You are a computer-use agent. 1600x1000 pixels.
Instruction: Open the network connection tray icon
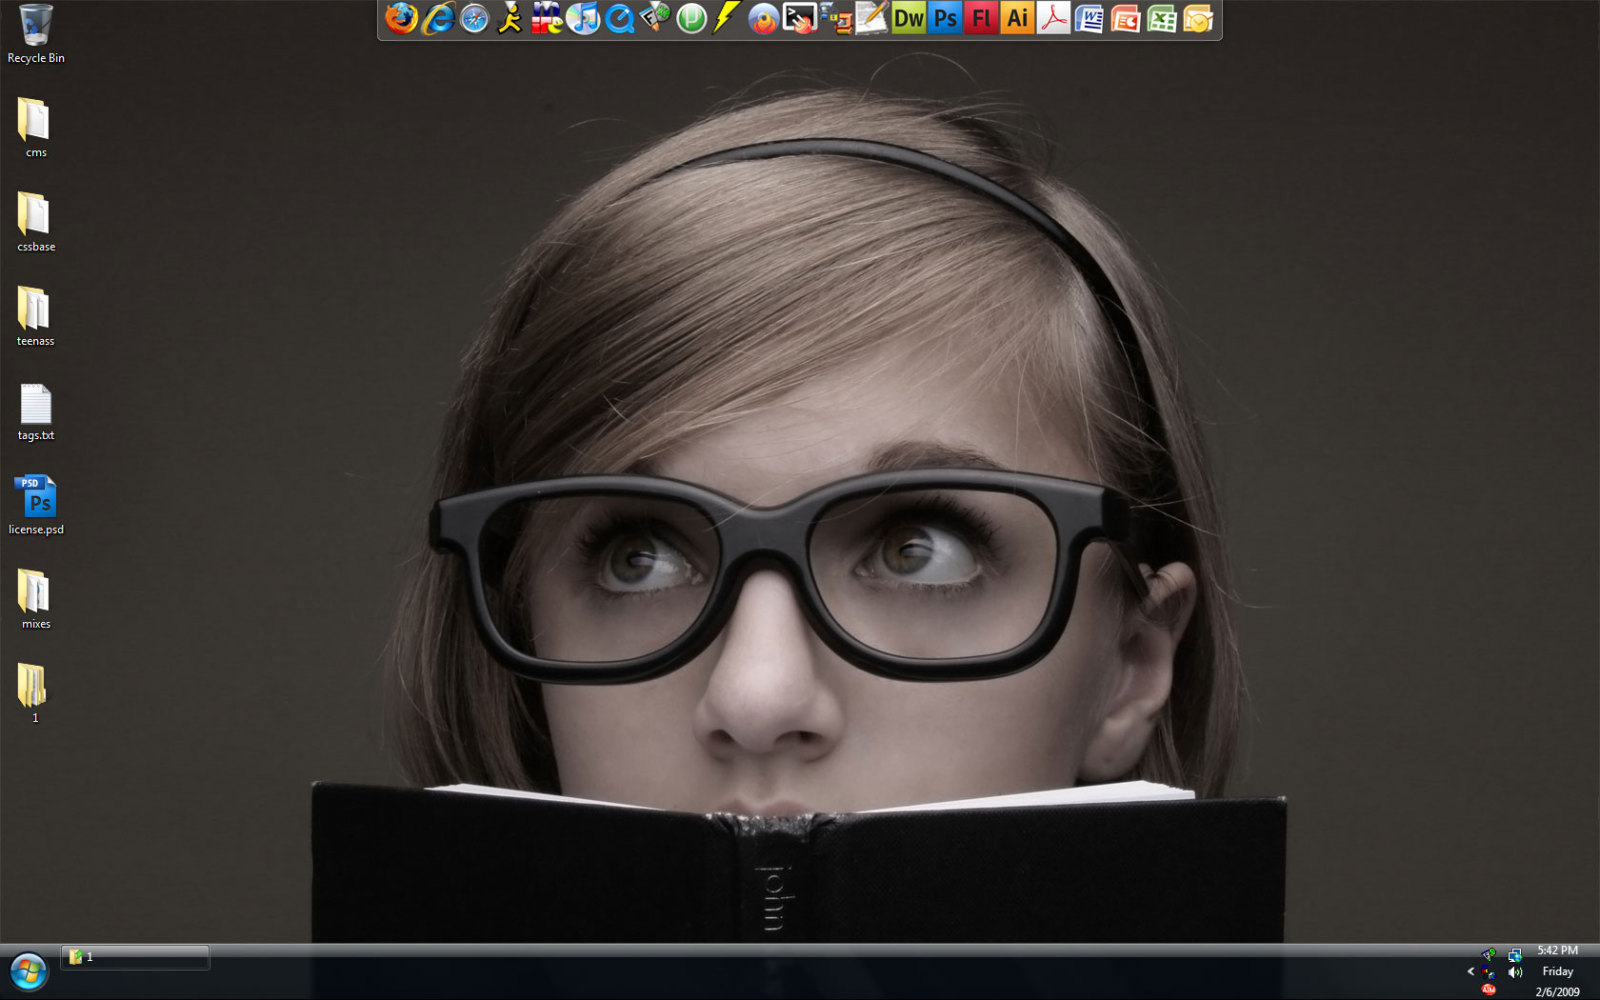[1515, 955]
